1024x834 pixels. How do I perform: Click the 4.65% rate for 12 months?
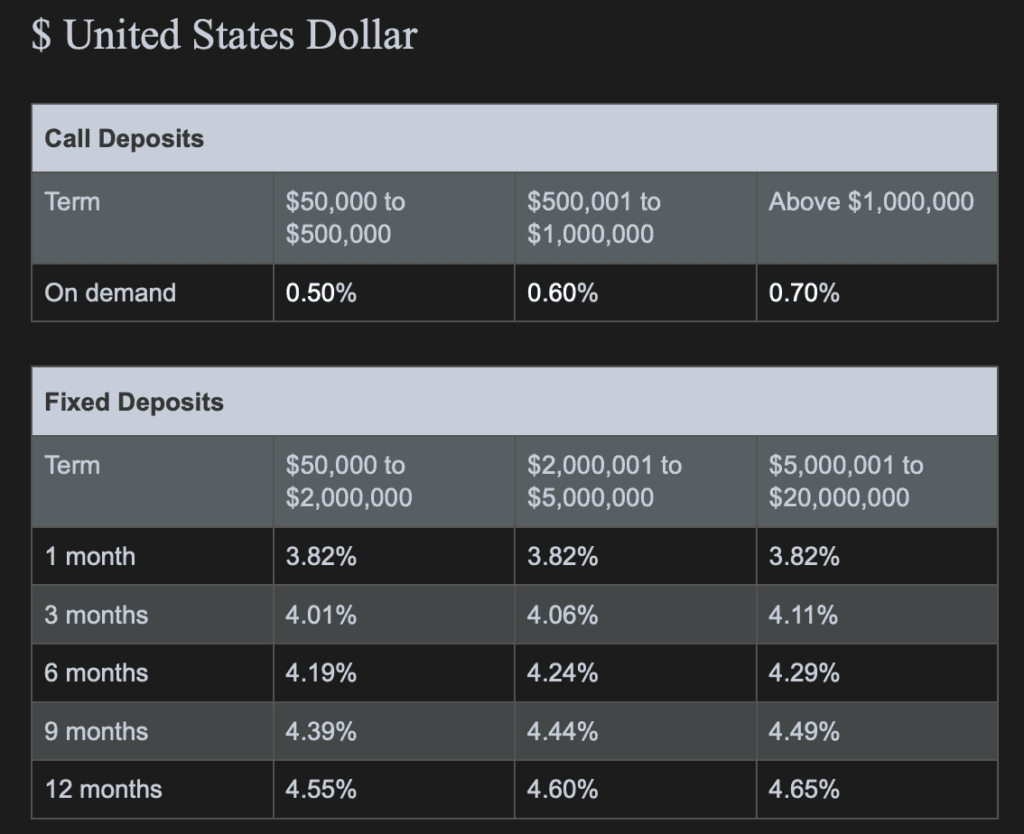point(804,789)
